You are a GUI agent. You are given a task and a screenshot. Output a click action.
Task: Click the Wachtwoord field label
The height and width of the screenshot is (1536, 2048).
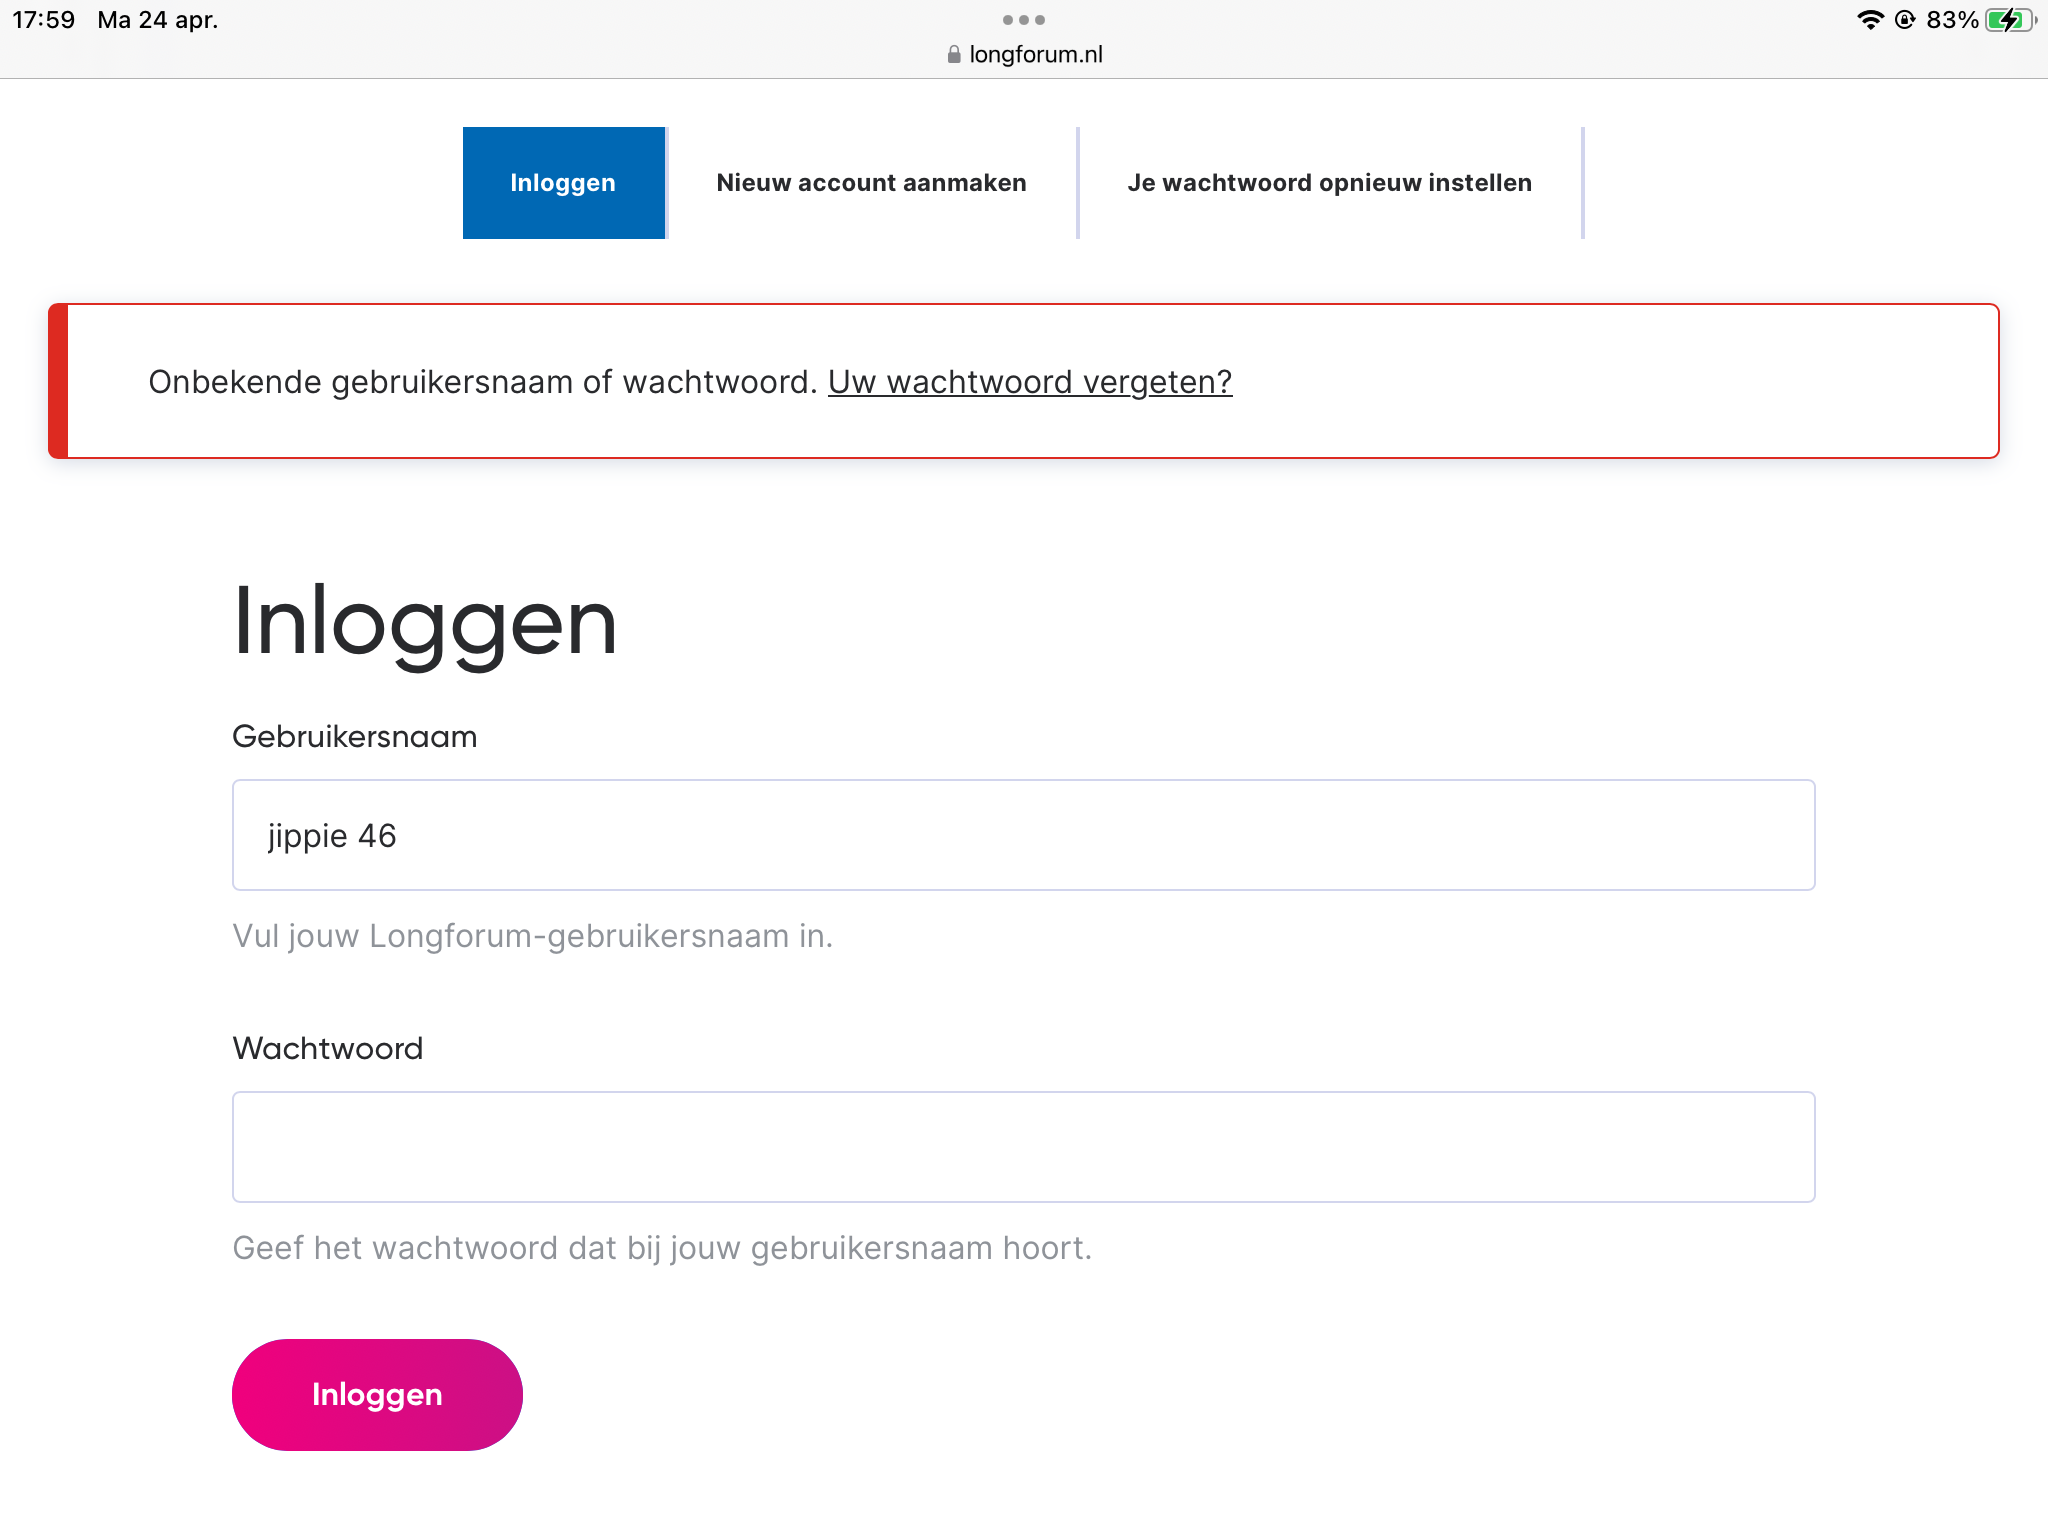click(x=328, y=1049)
